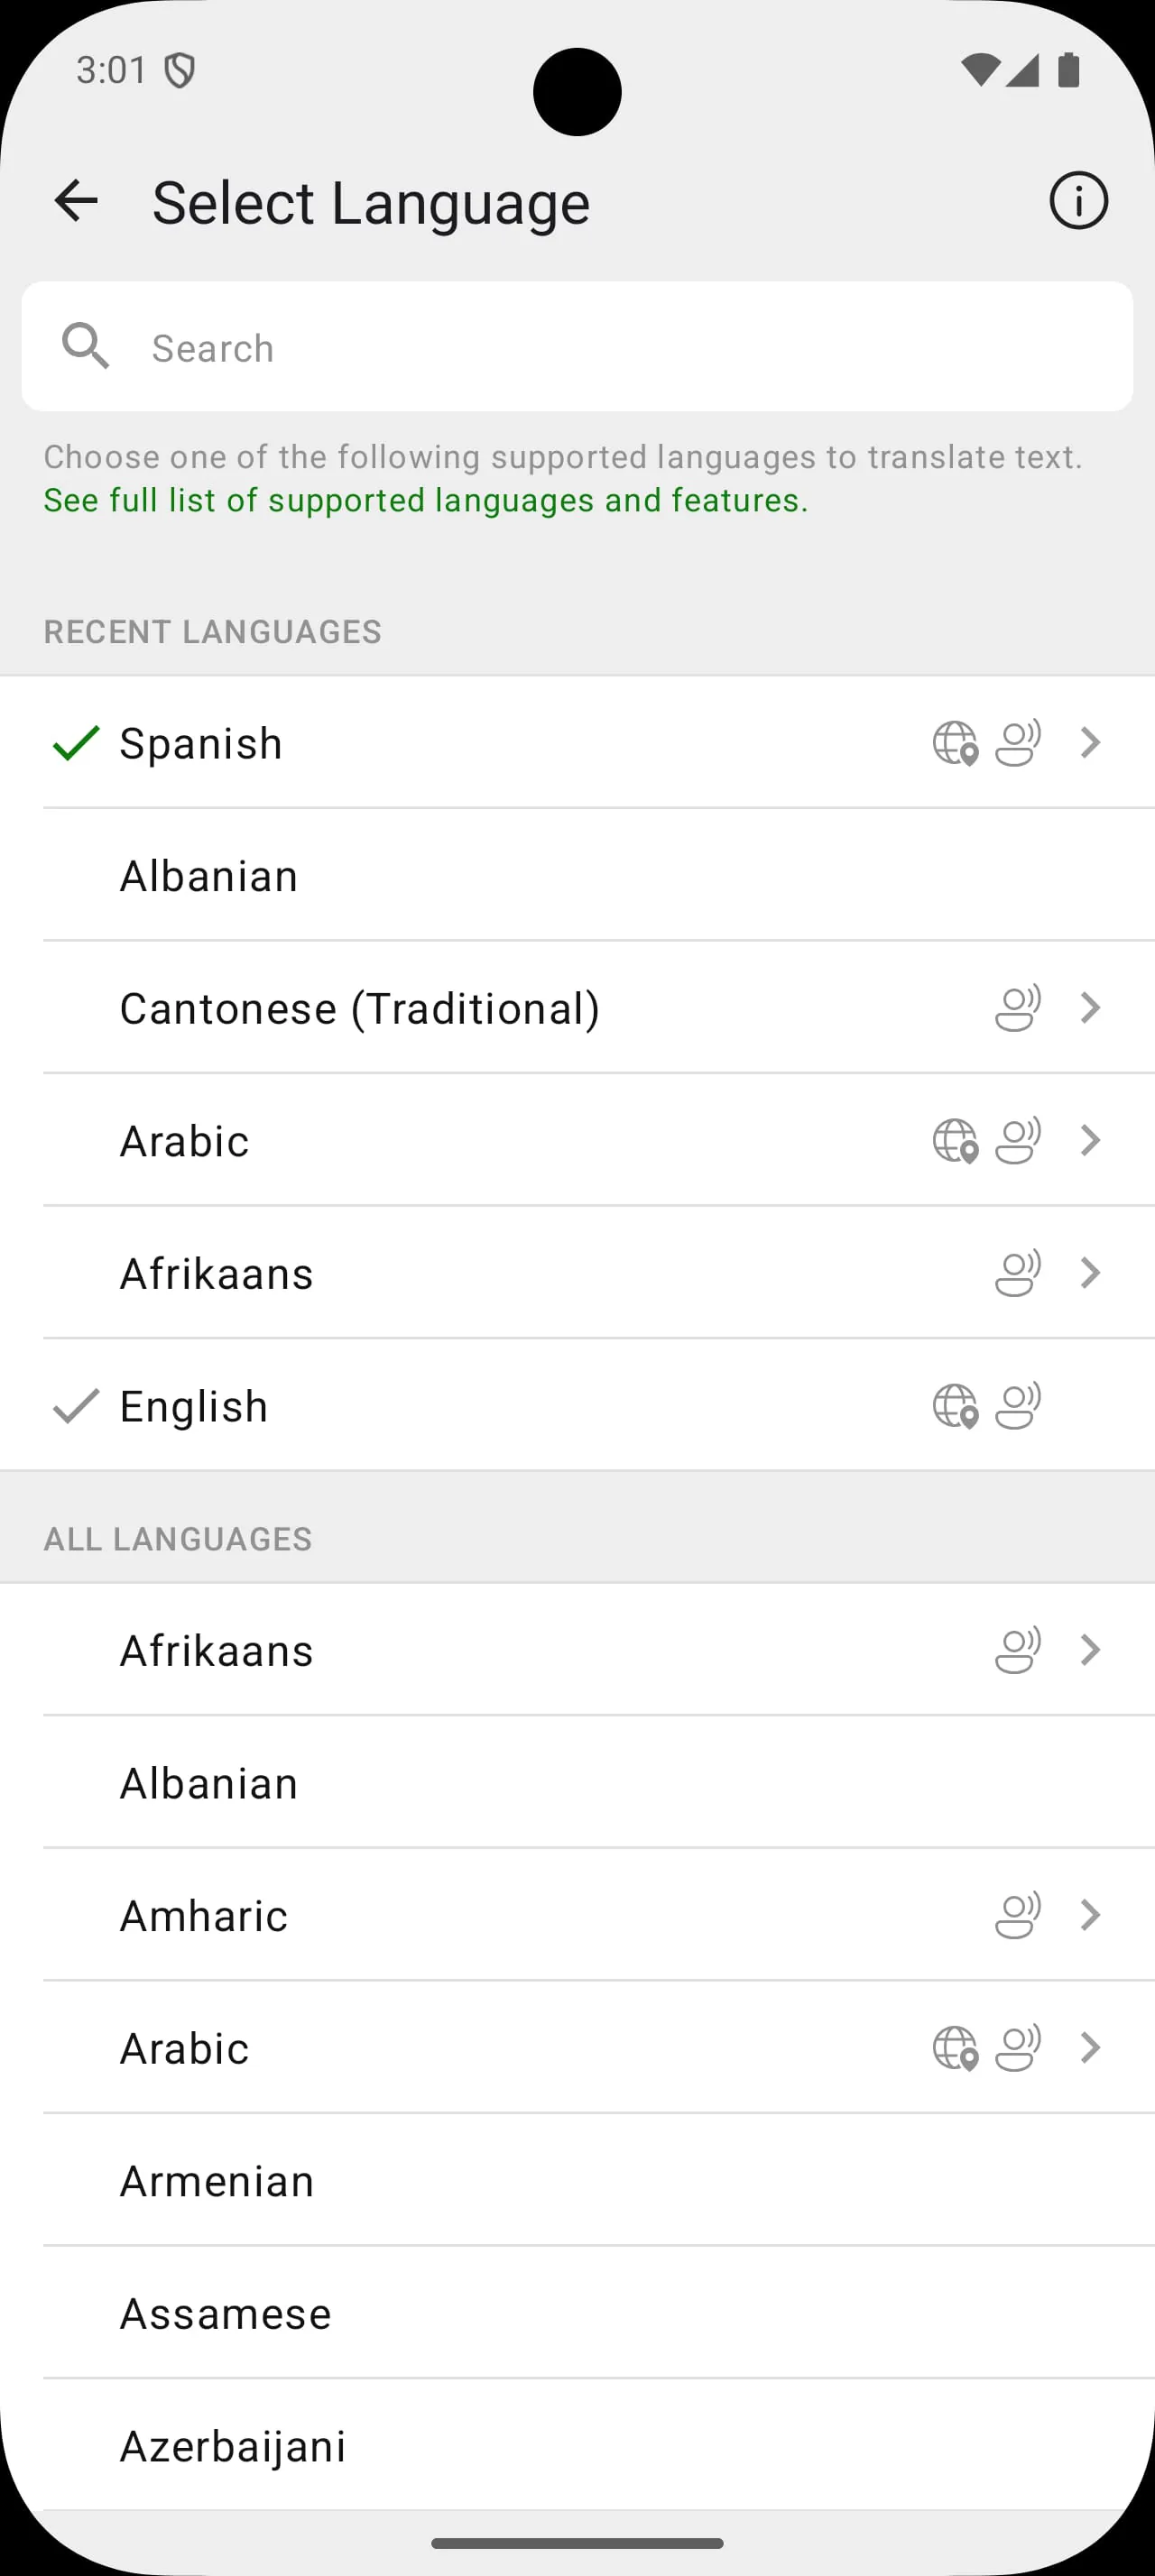Tap the checkmark beside English

pyautogui.click(x=76, y=1405)
